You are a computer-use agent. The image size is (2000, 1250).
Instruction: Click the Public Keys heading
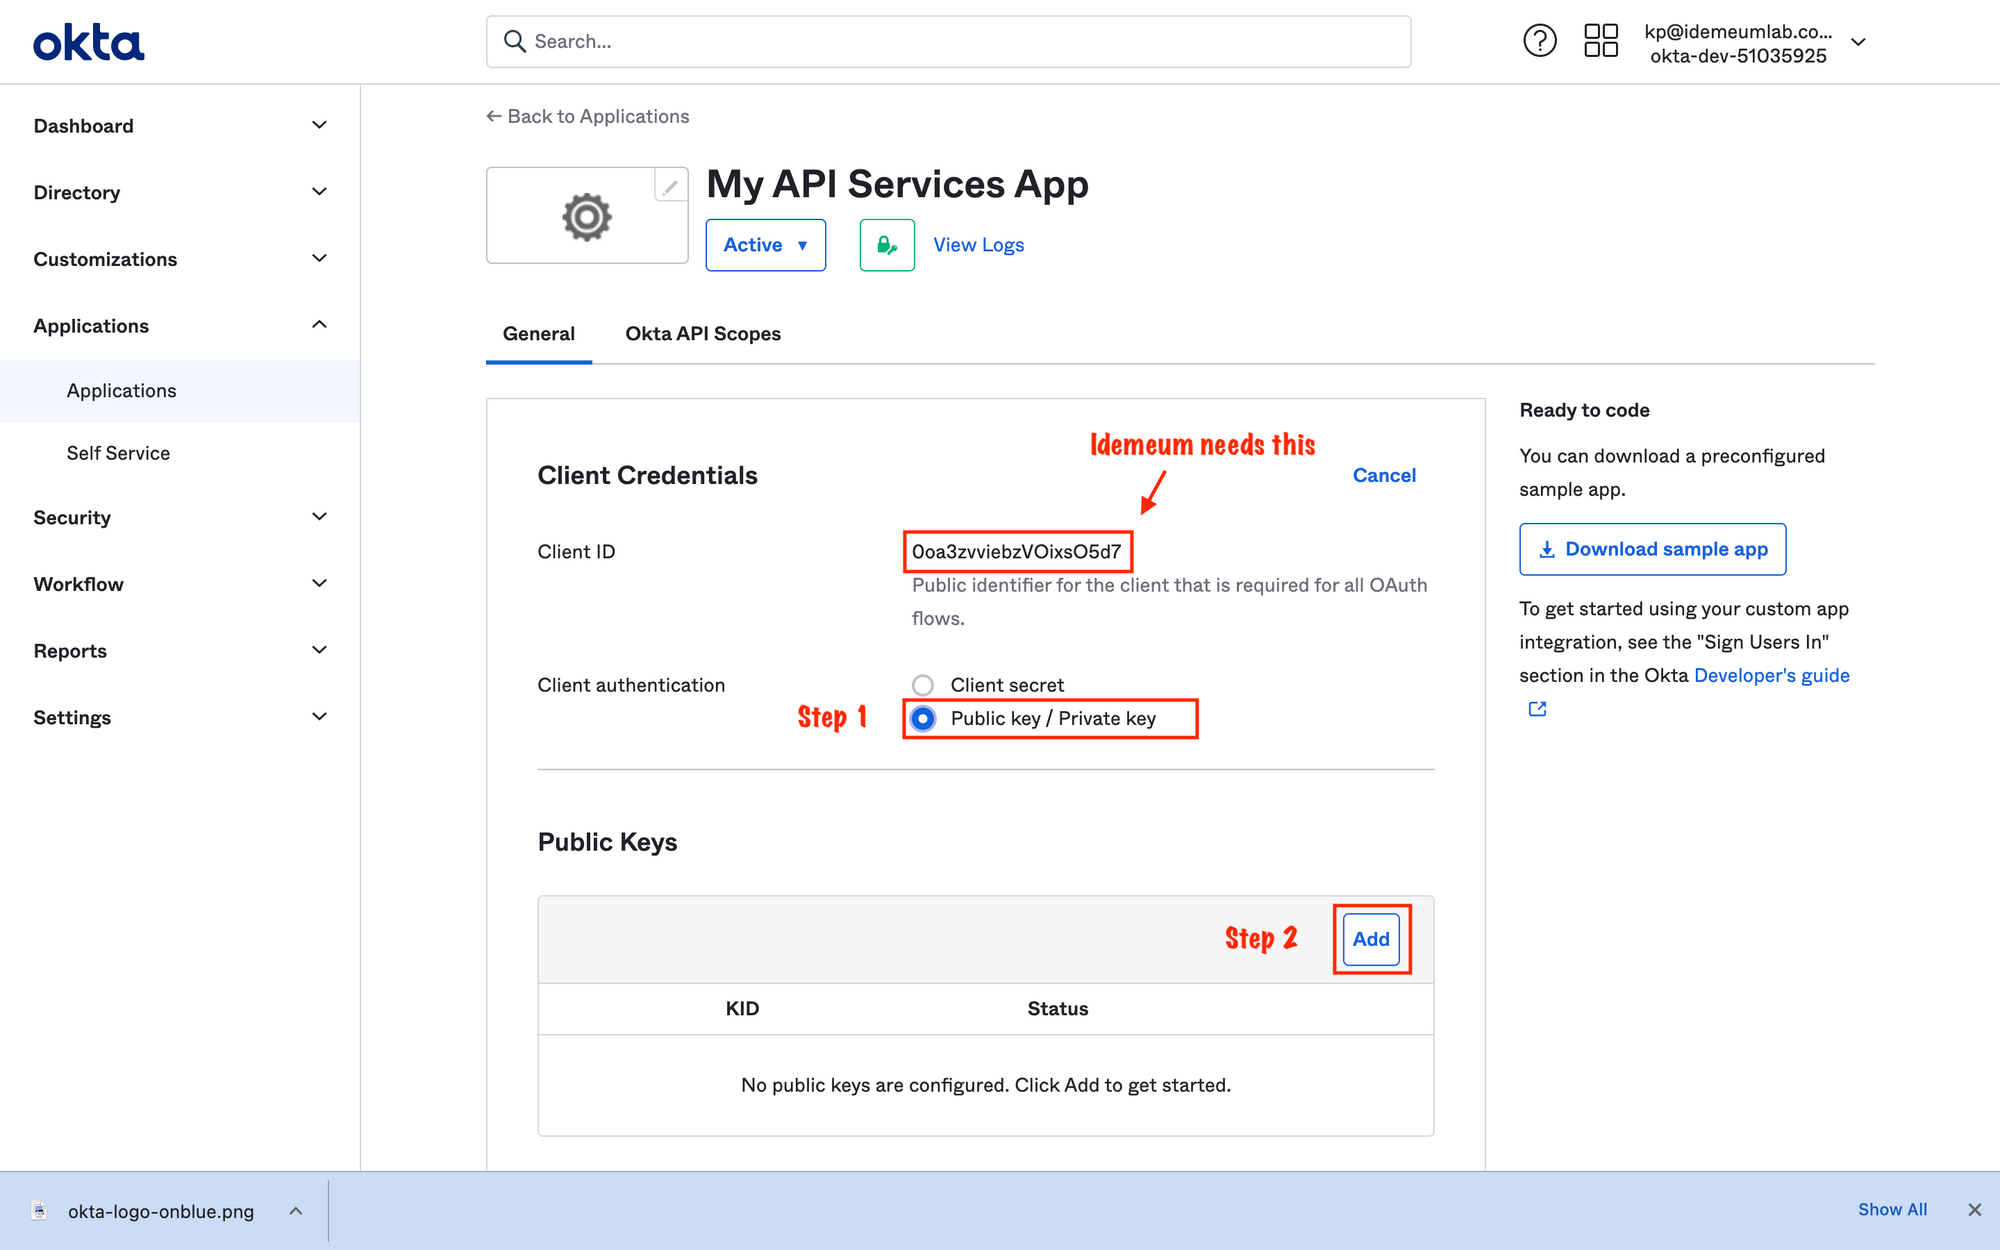coord(607,842)
